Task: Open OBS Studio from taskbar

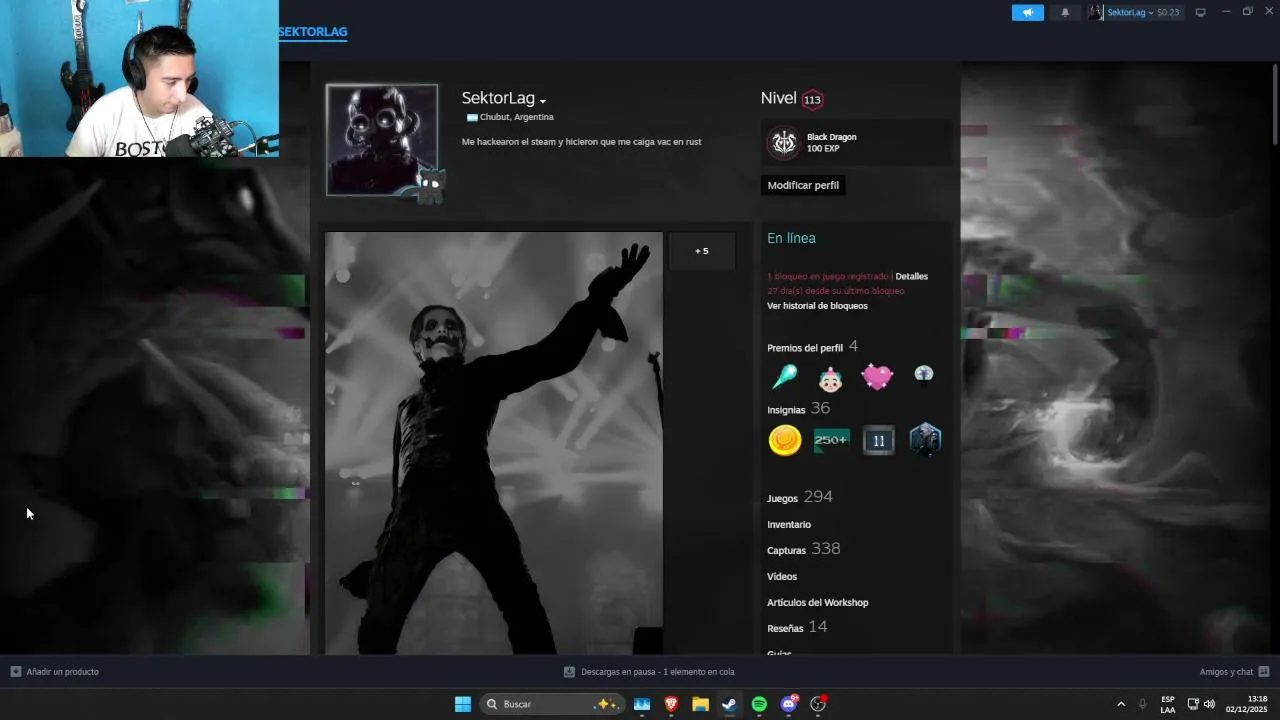Action: pos(818,704)
